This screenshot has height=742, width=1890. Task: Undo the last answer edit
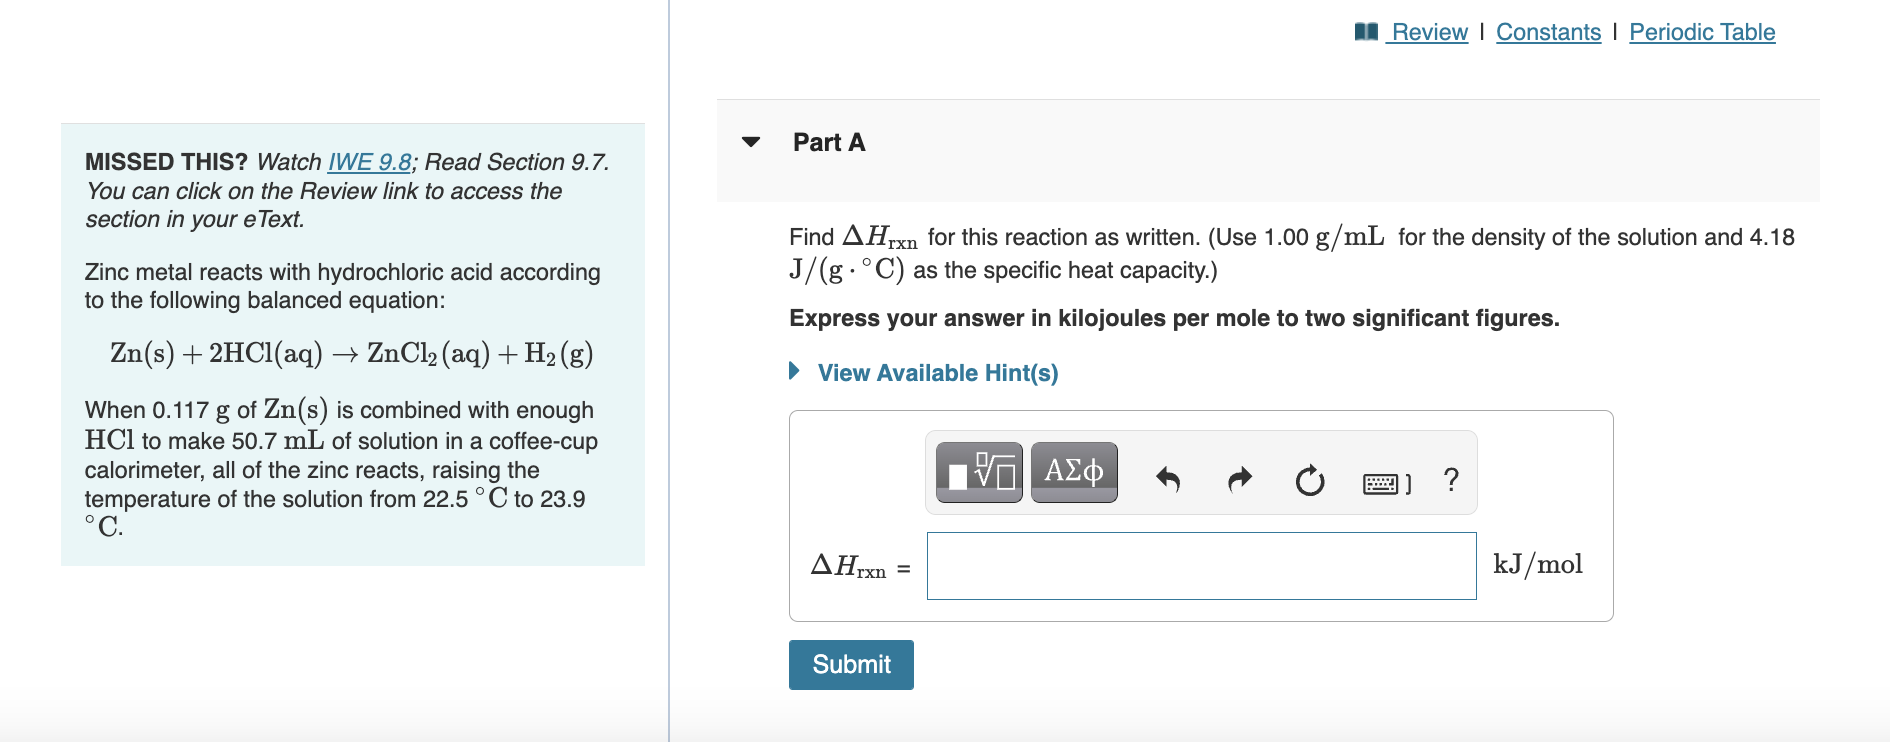click(x=1168, y=480)
